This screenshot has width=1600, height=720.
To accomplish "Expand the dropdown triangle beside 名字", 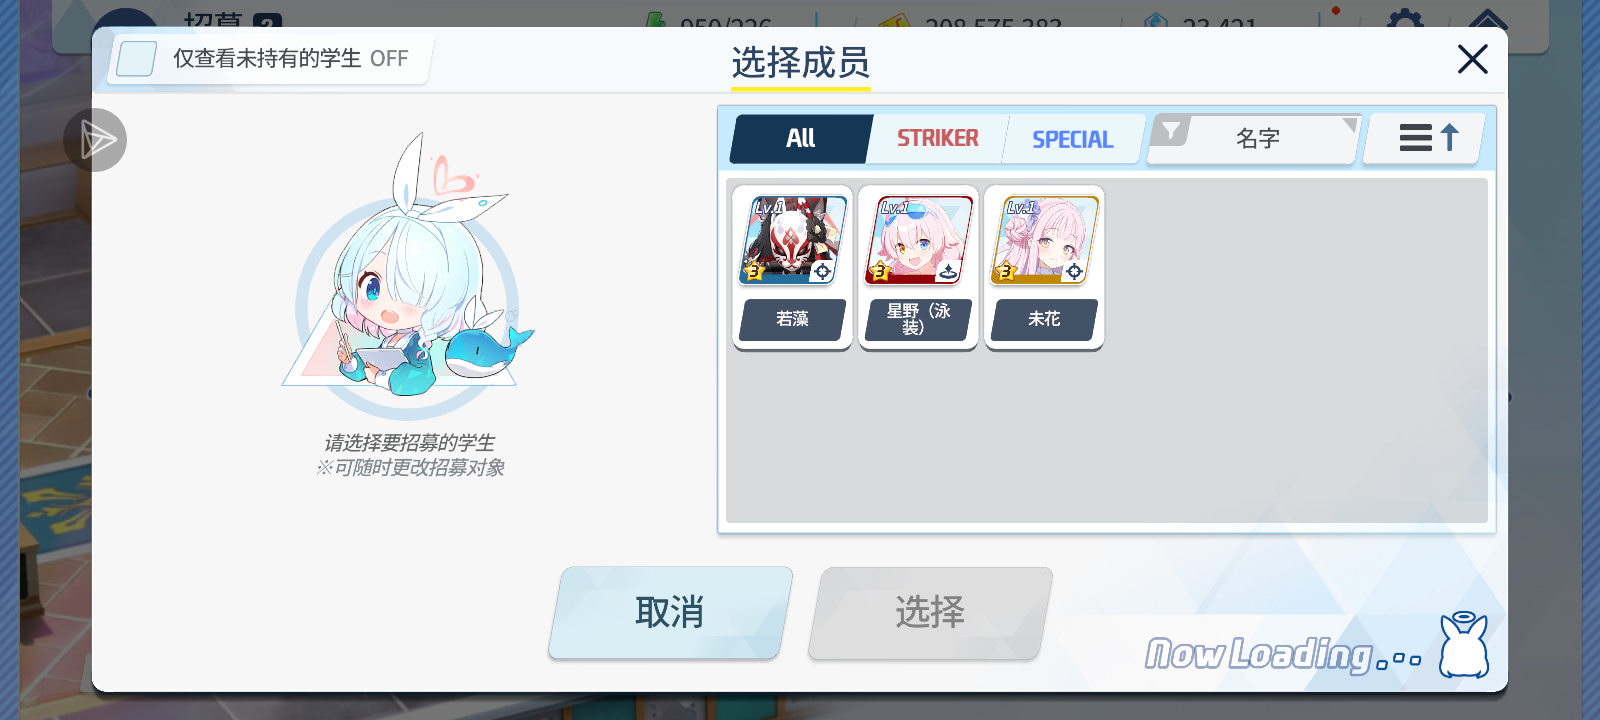I will tap(1350, 124).
